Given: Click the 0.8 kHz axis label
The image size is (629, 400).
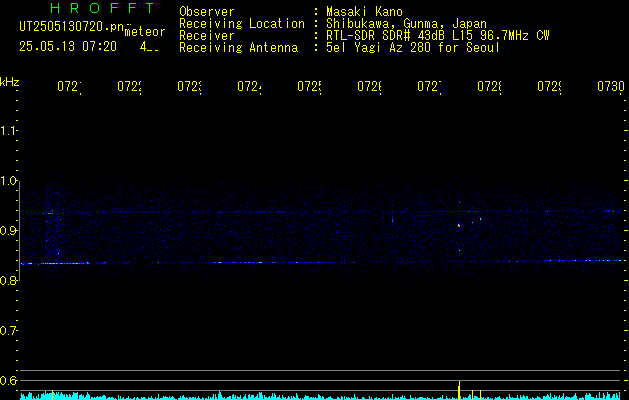Looking at the screenshot, I should tap(8, 280).
